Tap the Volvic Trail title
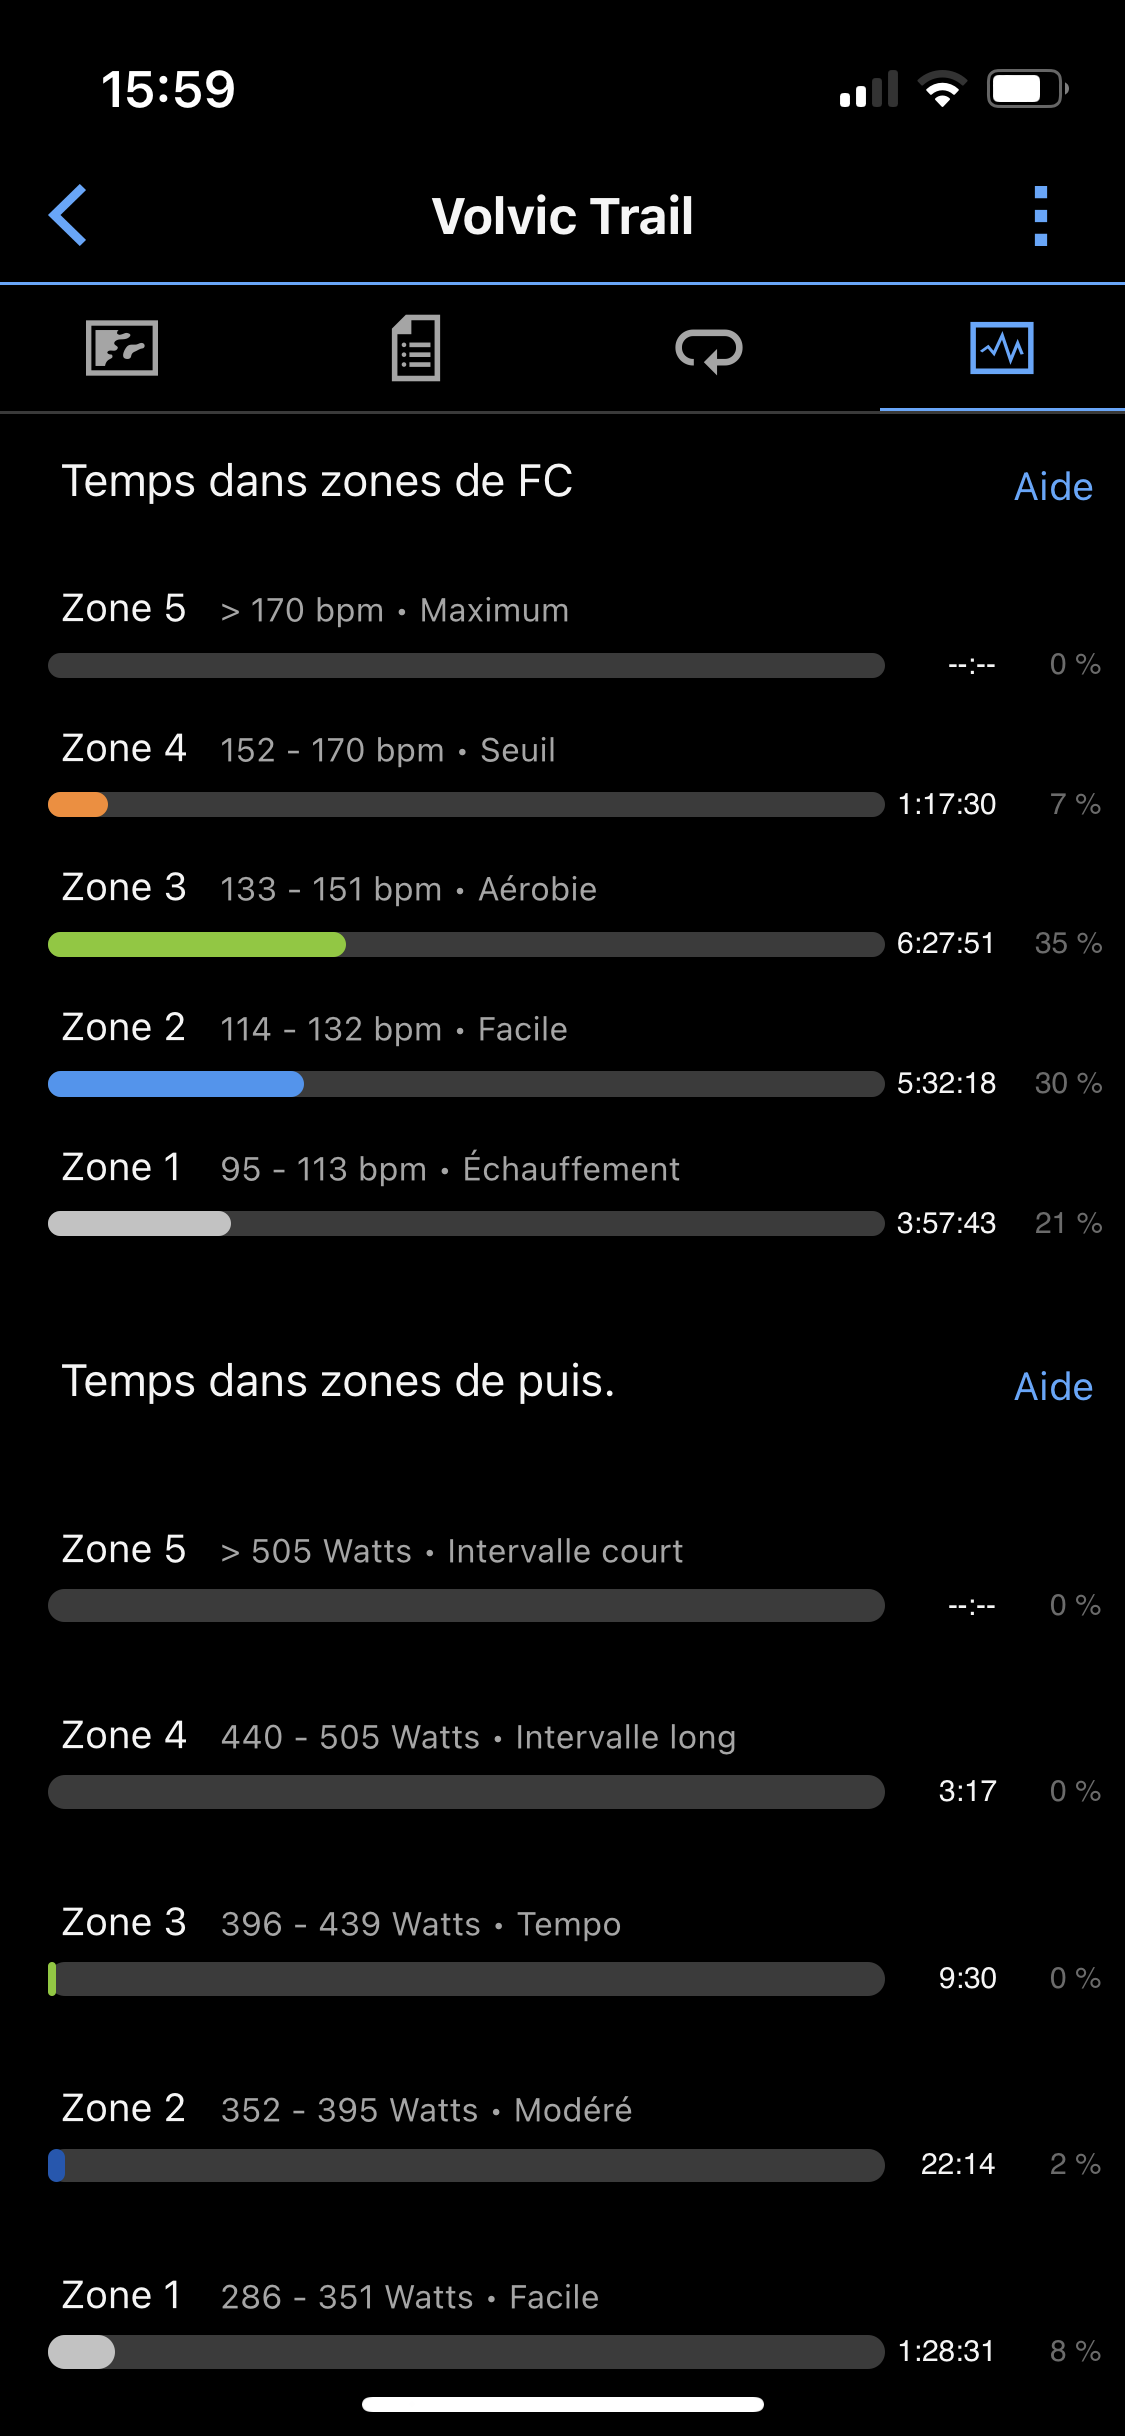This screenshot has width=1125, height=2436. pos(562,216)
